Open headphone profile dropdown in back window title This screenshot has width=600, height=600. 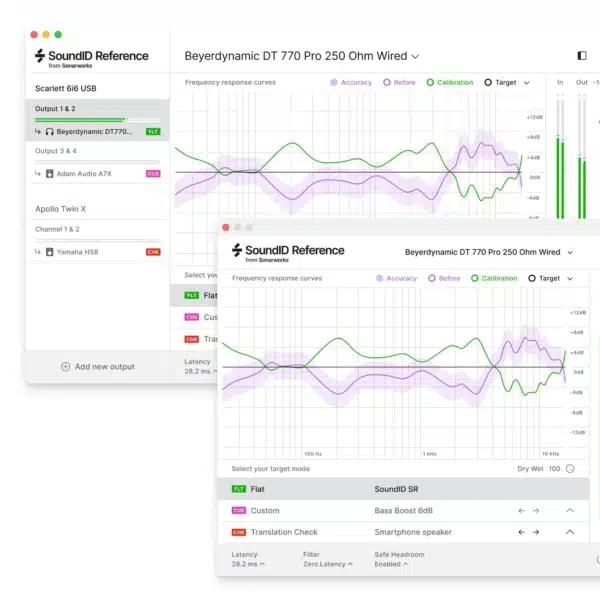coord(415,57)
